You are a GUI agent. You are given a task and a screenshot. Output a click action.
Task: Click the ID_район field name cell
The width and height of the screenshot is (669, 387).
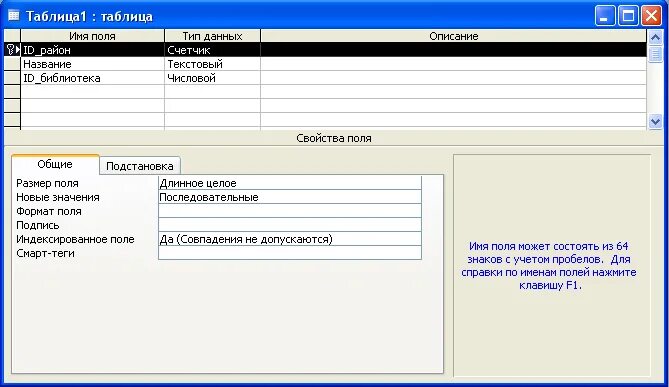[93, 50]
